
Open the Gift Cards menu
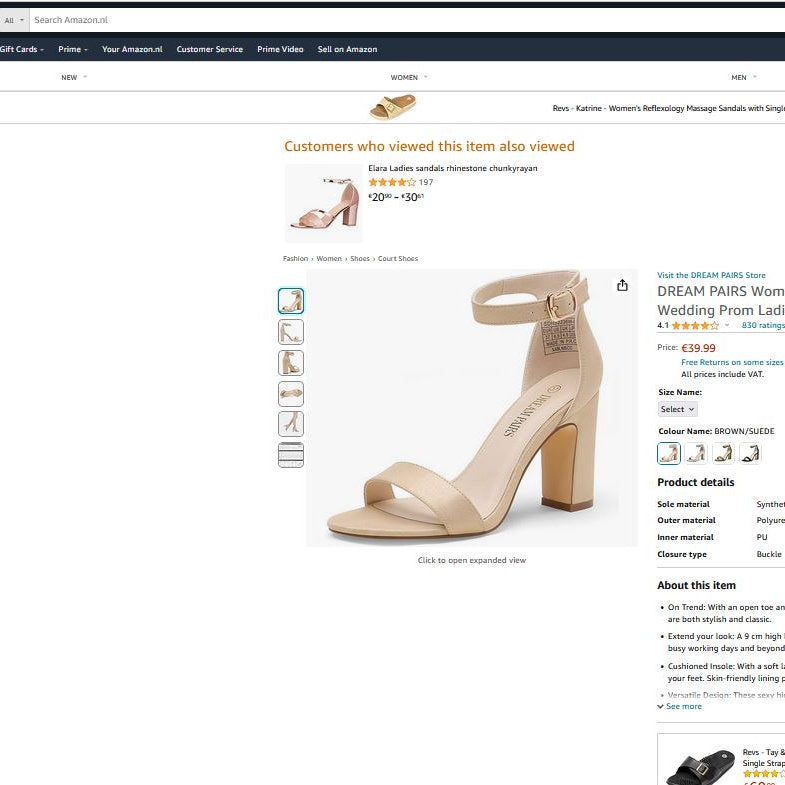point(22,49)
